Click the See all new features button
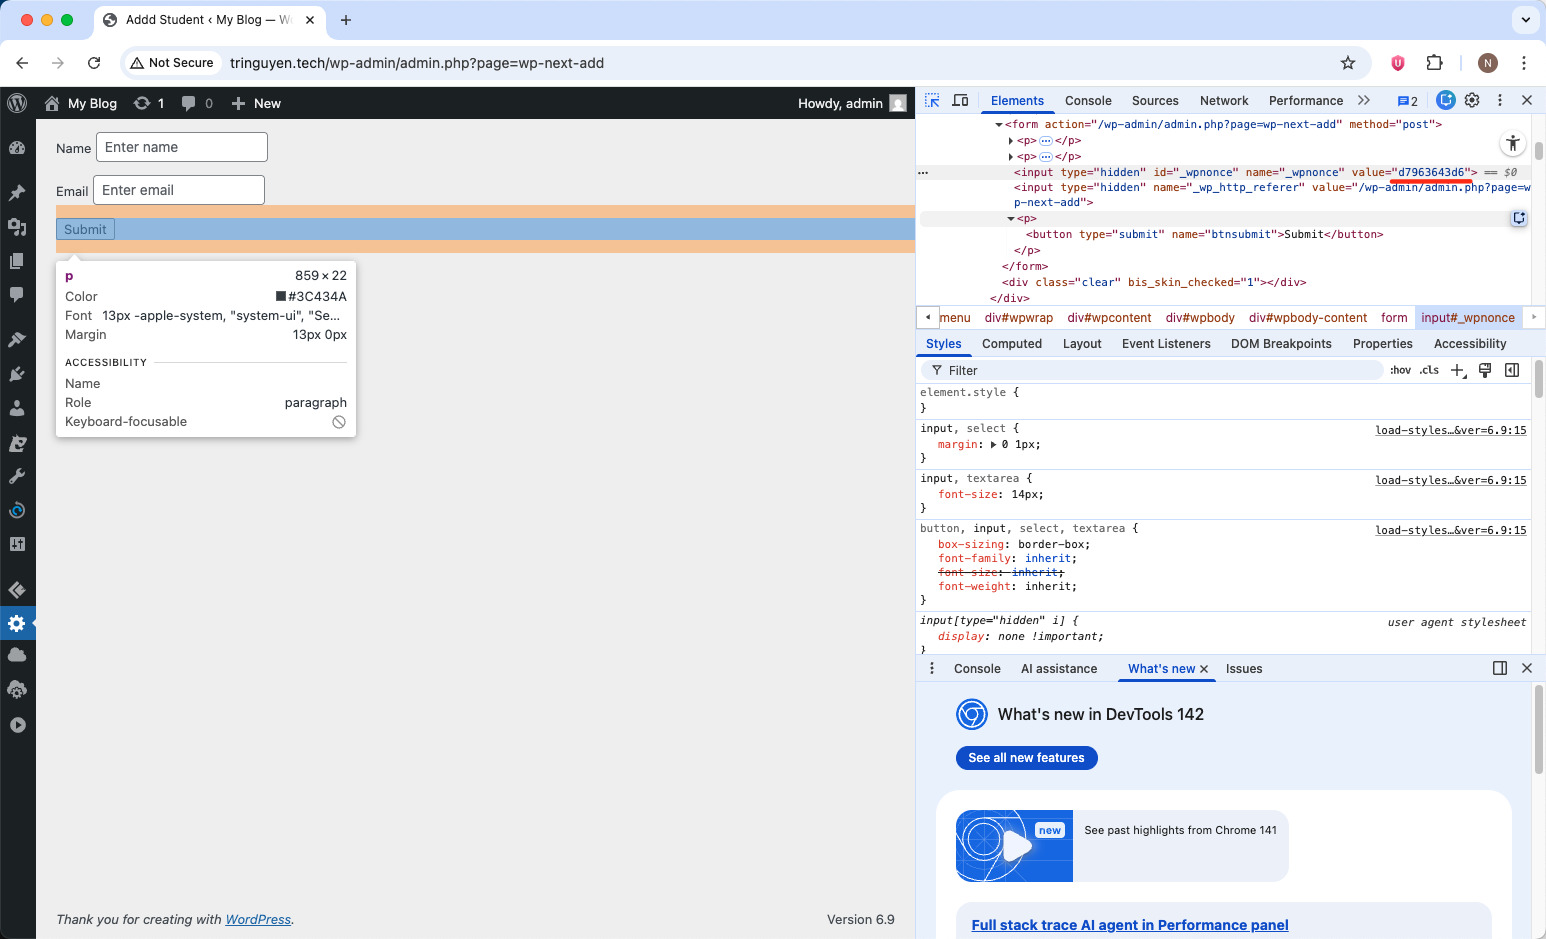This screenshot has height=939, width=1546. (1026, 757)
